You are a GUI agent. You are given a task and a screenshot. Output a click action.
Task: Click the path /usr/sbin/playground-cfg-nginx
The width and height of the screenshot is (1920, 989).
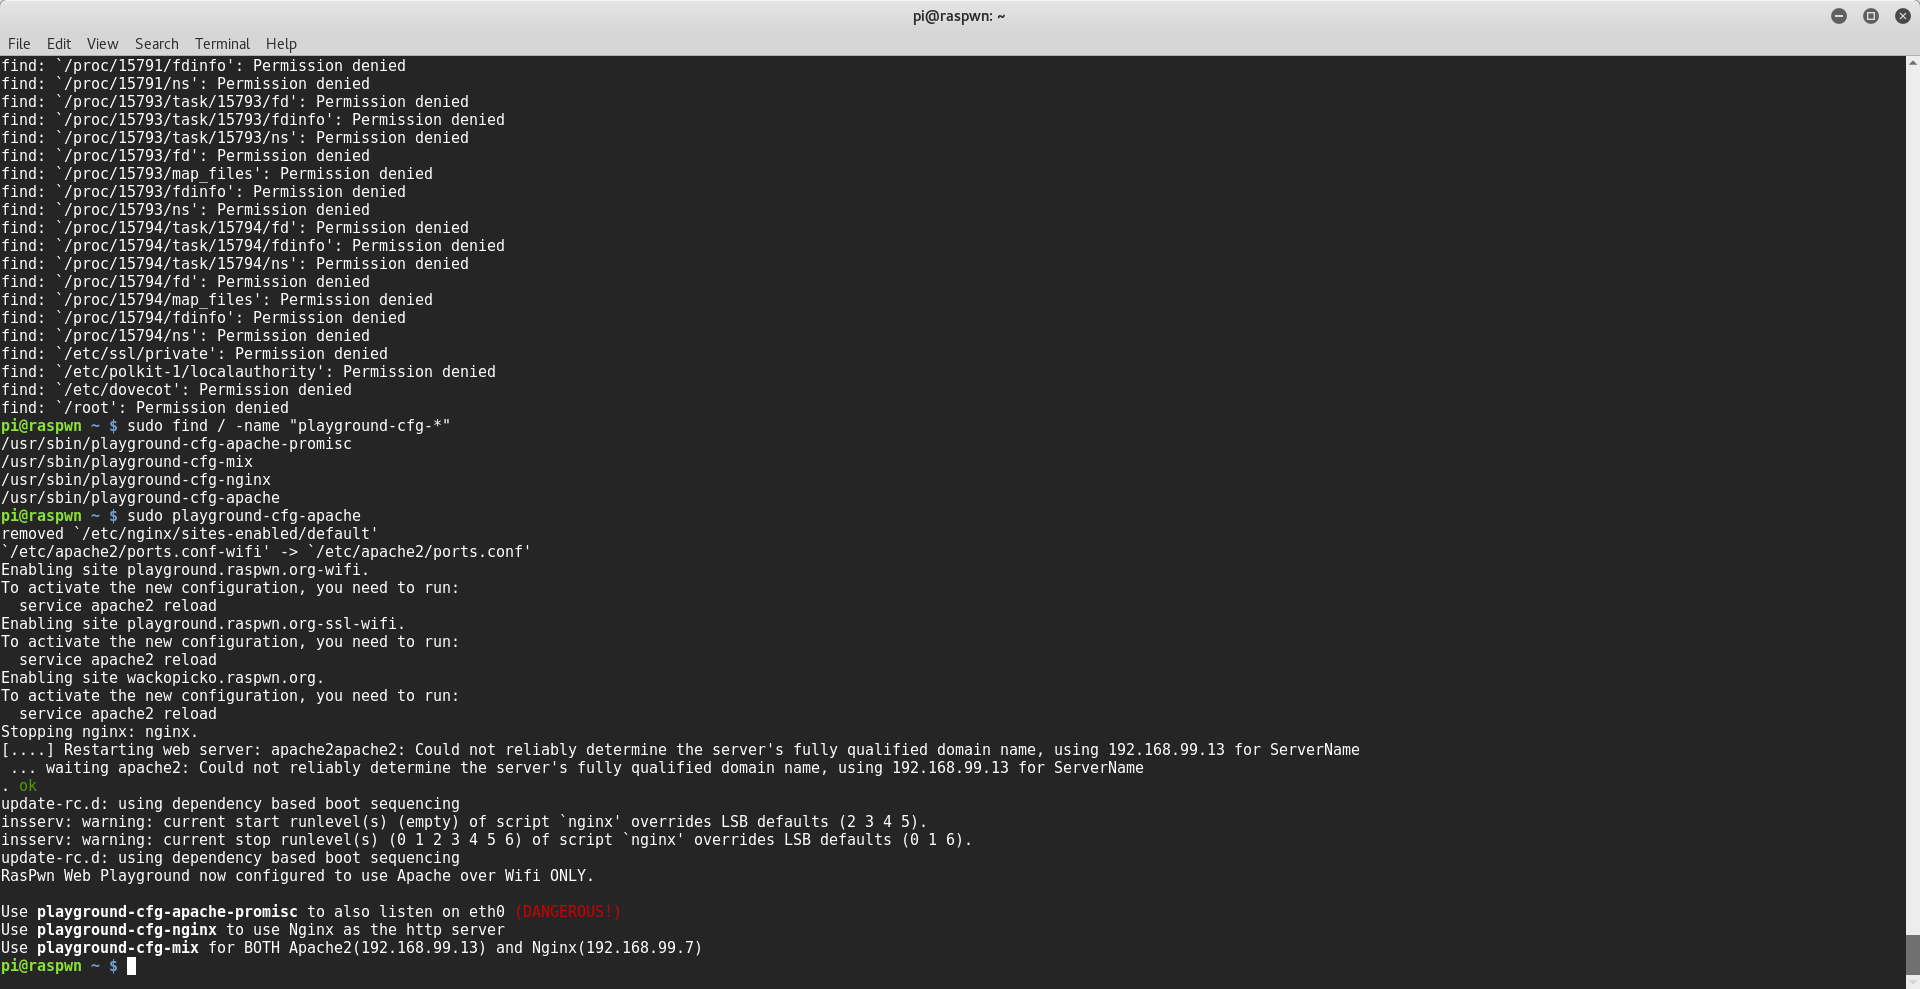click(x=136, y=480)
